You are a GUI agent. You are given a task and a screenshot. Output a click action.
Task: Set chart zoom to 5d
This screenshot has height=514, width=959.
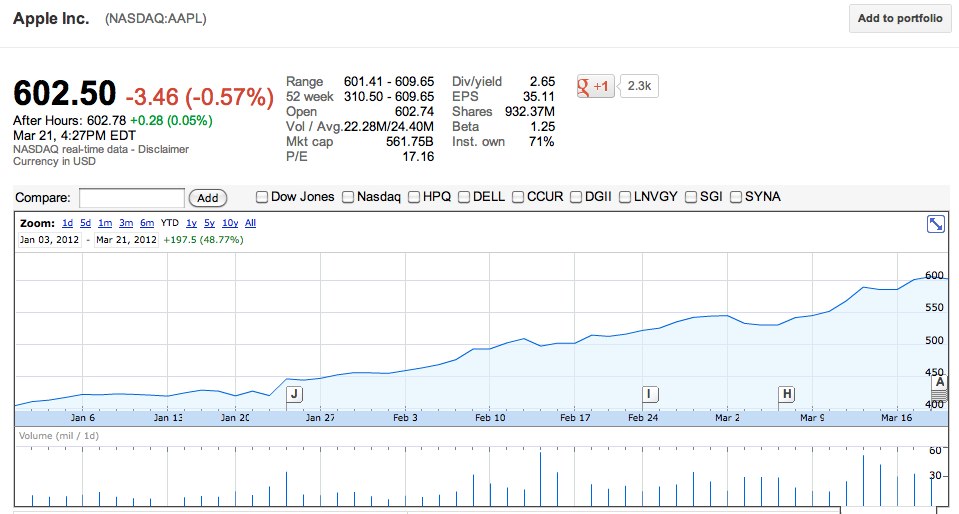(x=86, y=223)
